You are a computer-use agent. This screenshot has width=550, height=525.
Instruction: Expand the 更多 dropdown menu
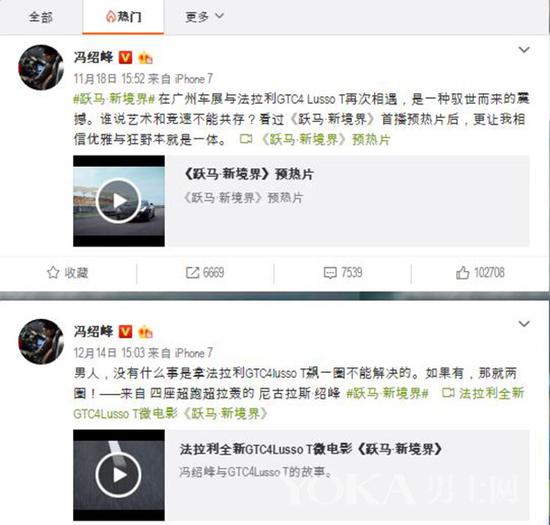point(204,16)
